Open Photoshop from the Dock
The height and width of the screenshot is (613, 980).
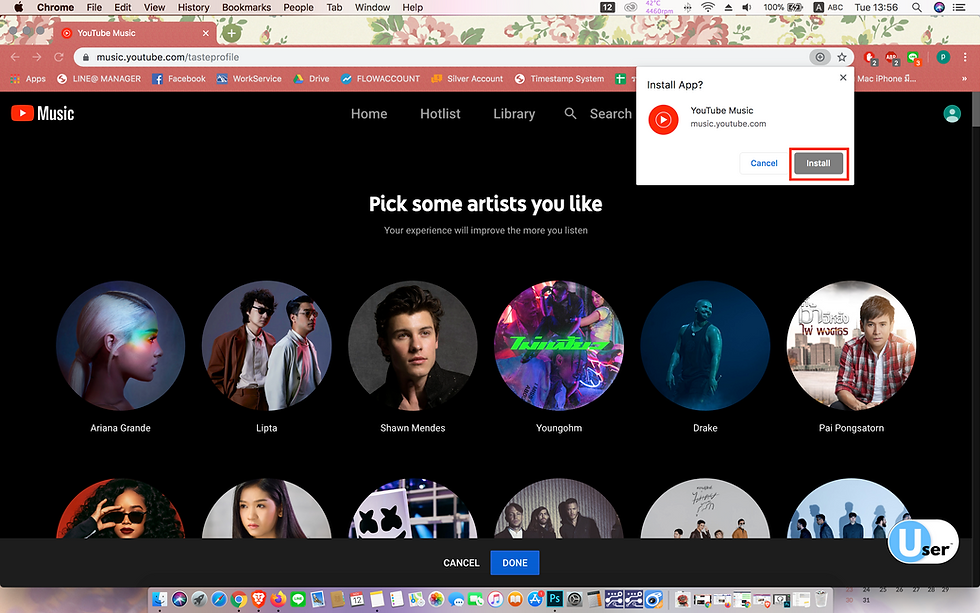click(554, 599)
